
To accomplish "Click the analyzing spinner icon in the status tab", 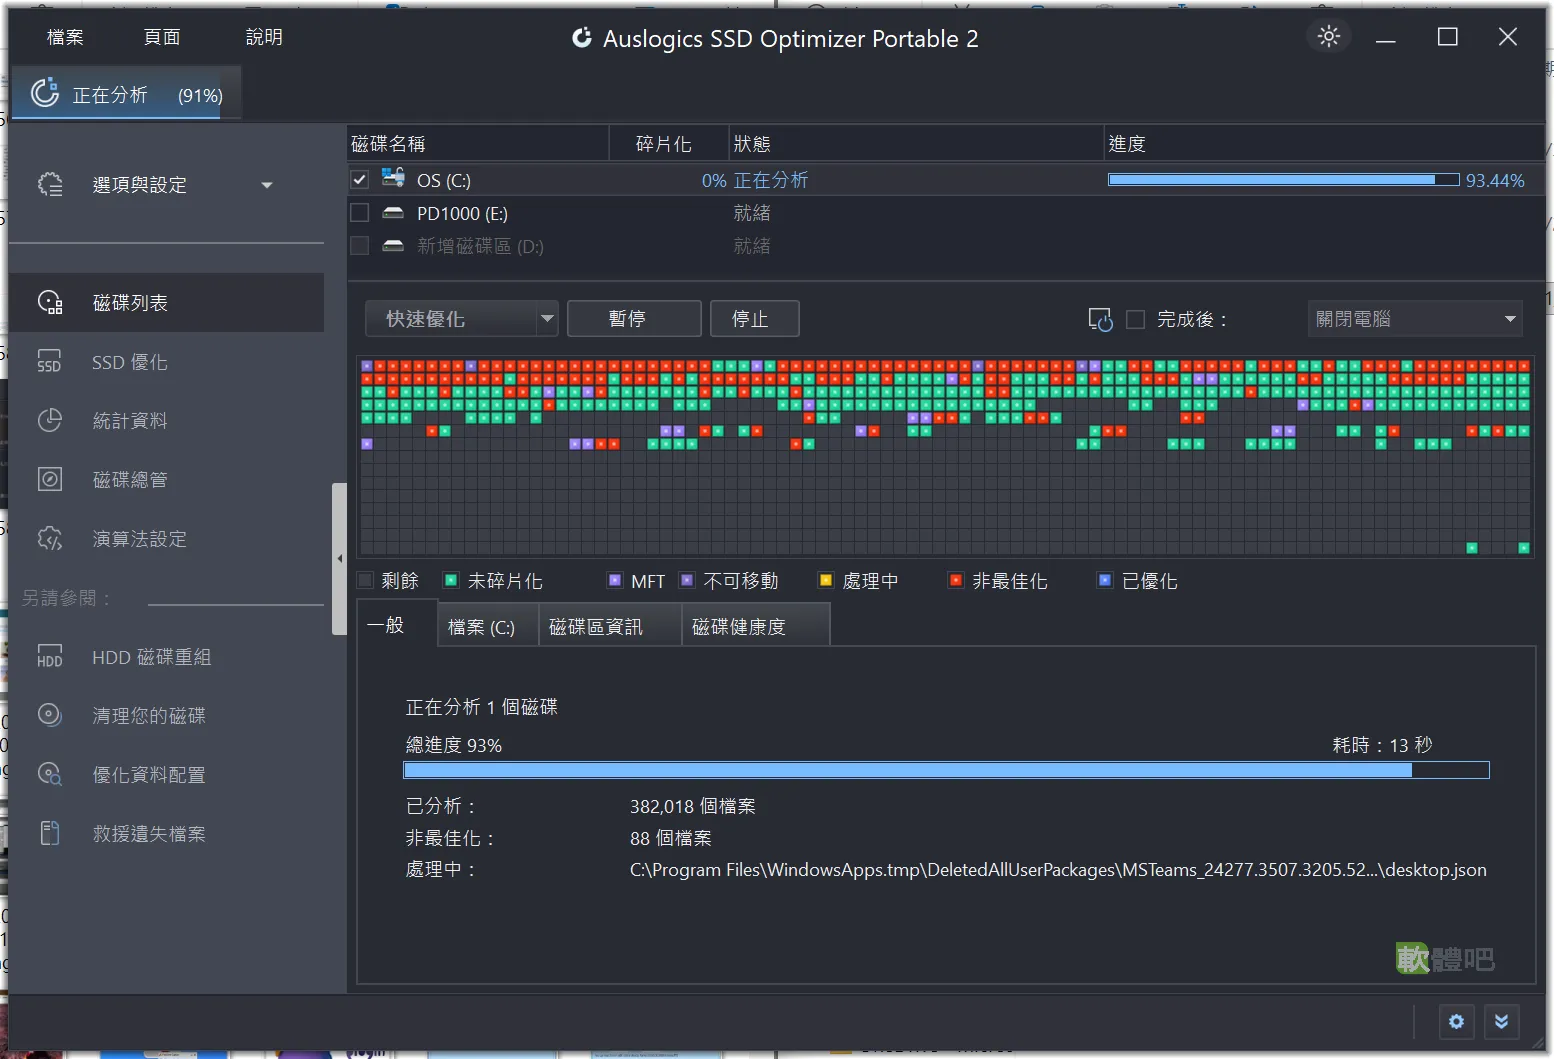I will pyautogui.click(x=45, y=93).
